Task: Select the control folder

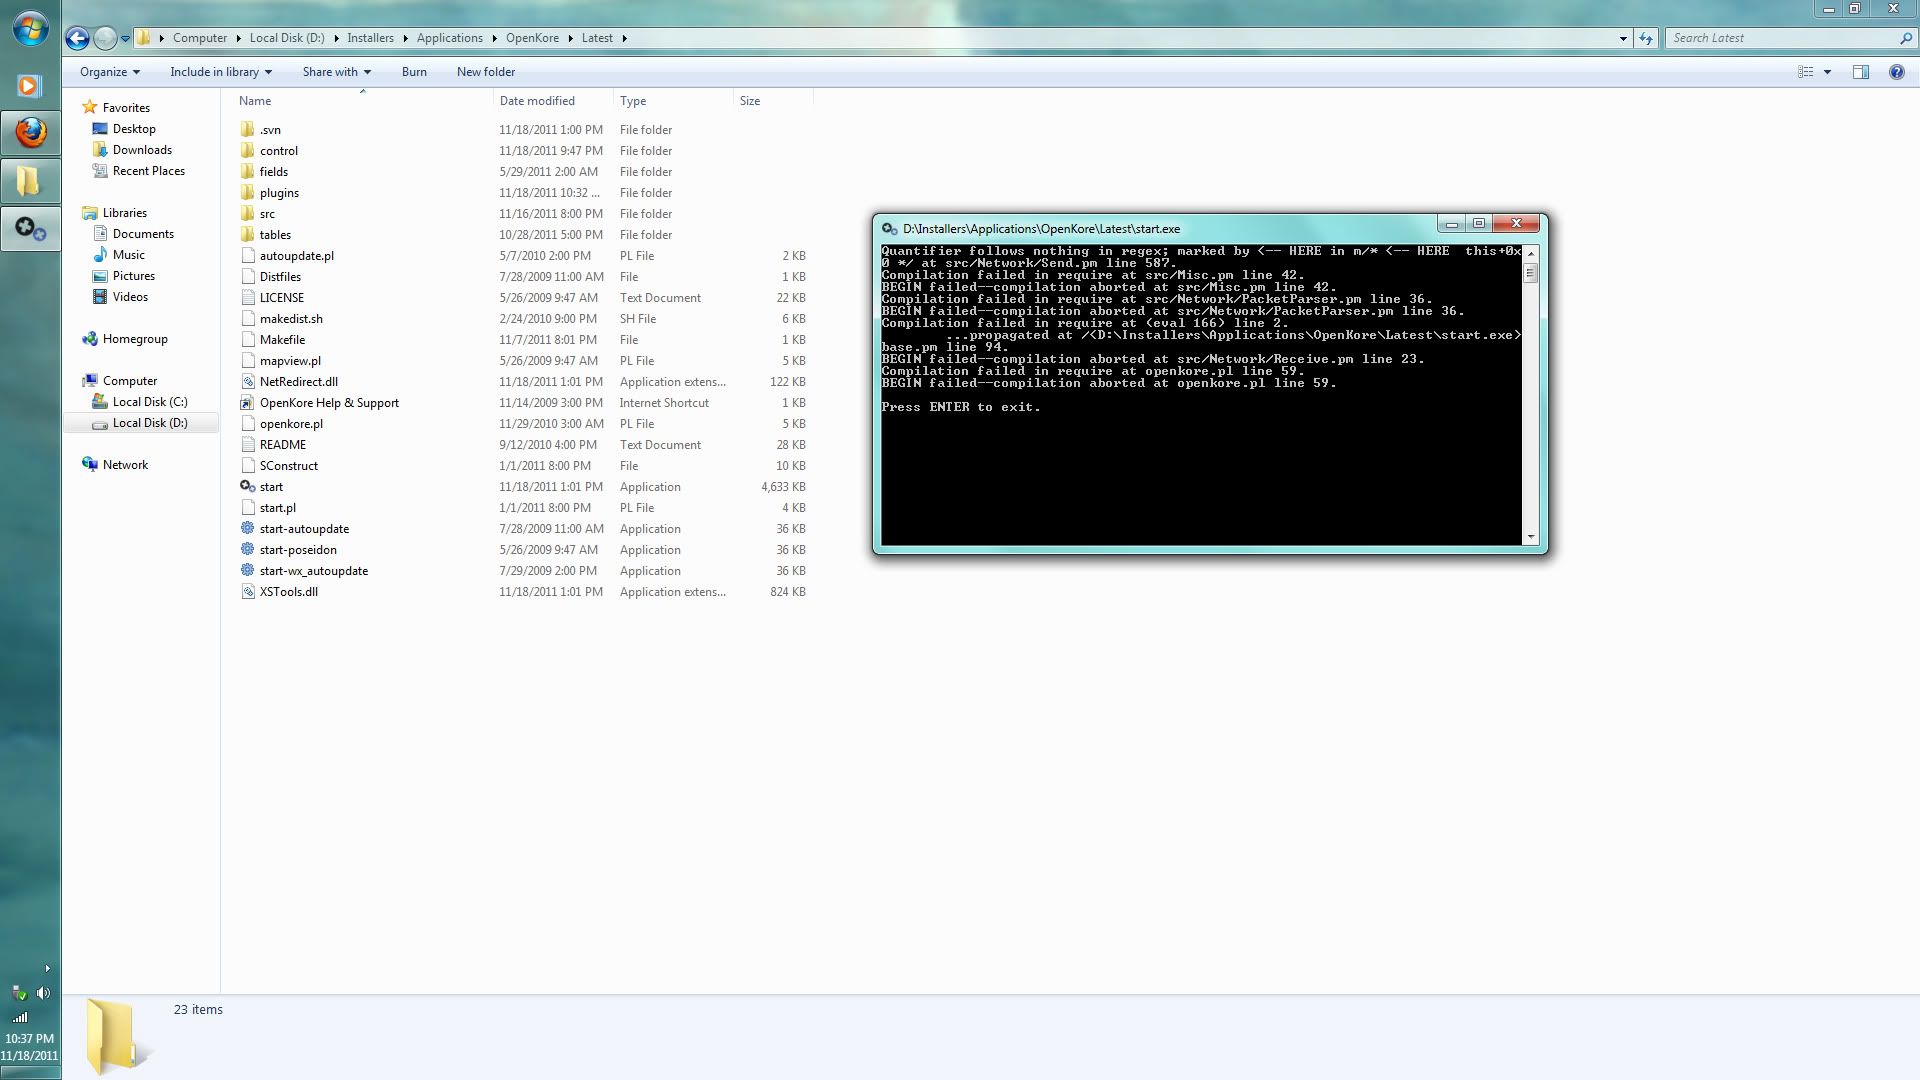Action: pos(279,151)
